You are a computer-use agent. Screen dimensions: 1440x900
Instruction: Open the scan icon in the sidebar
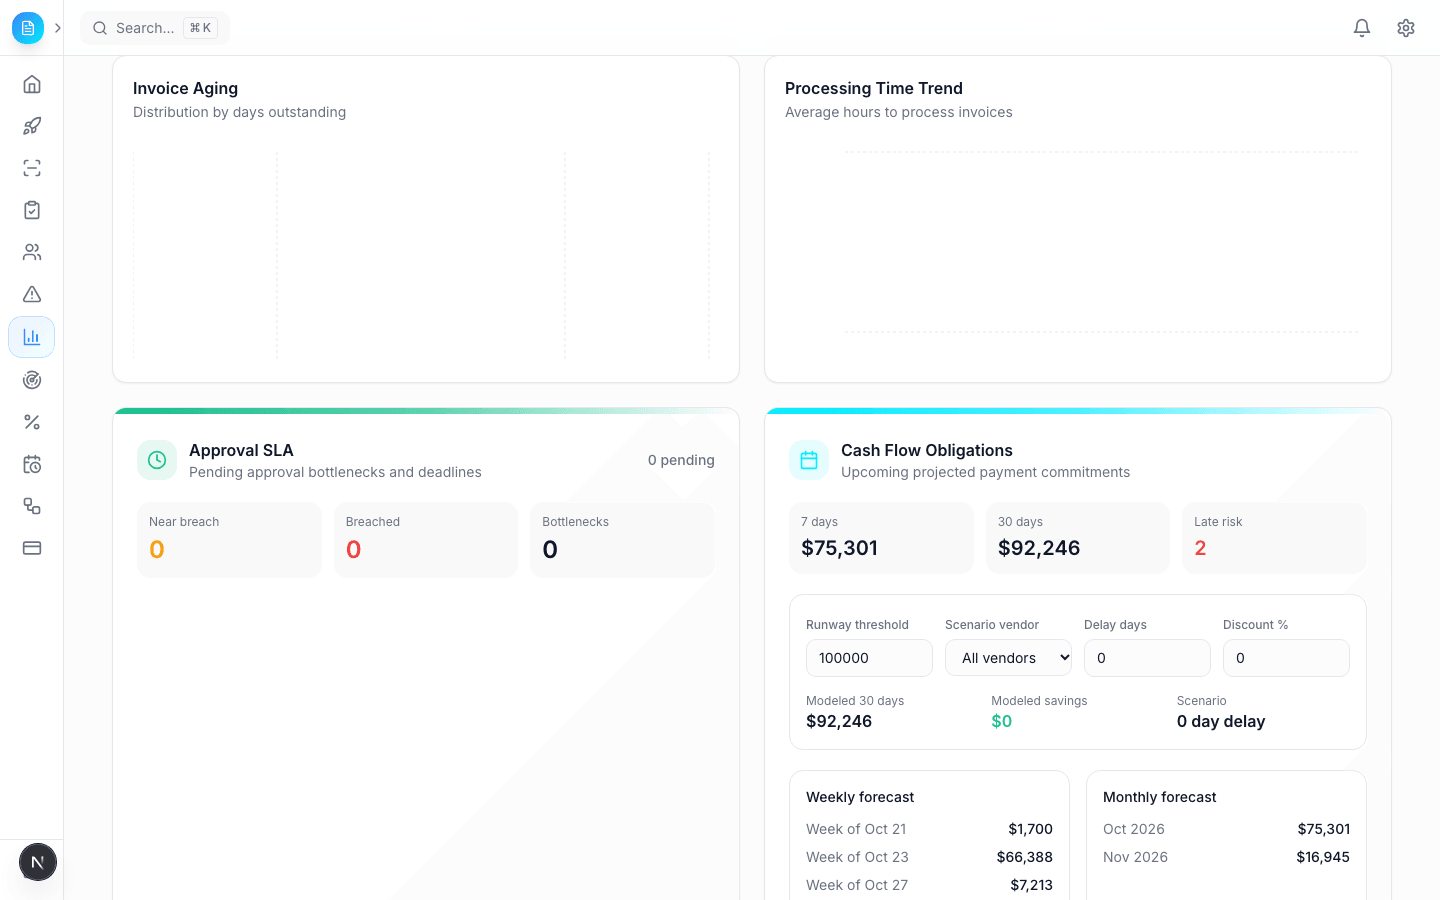point(32,168)
